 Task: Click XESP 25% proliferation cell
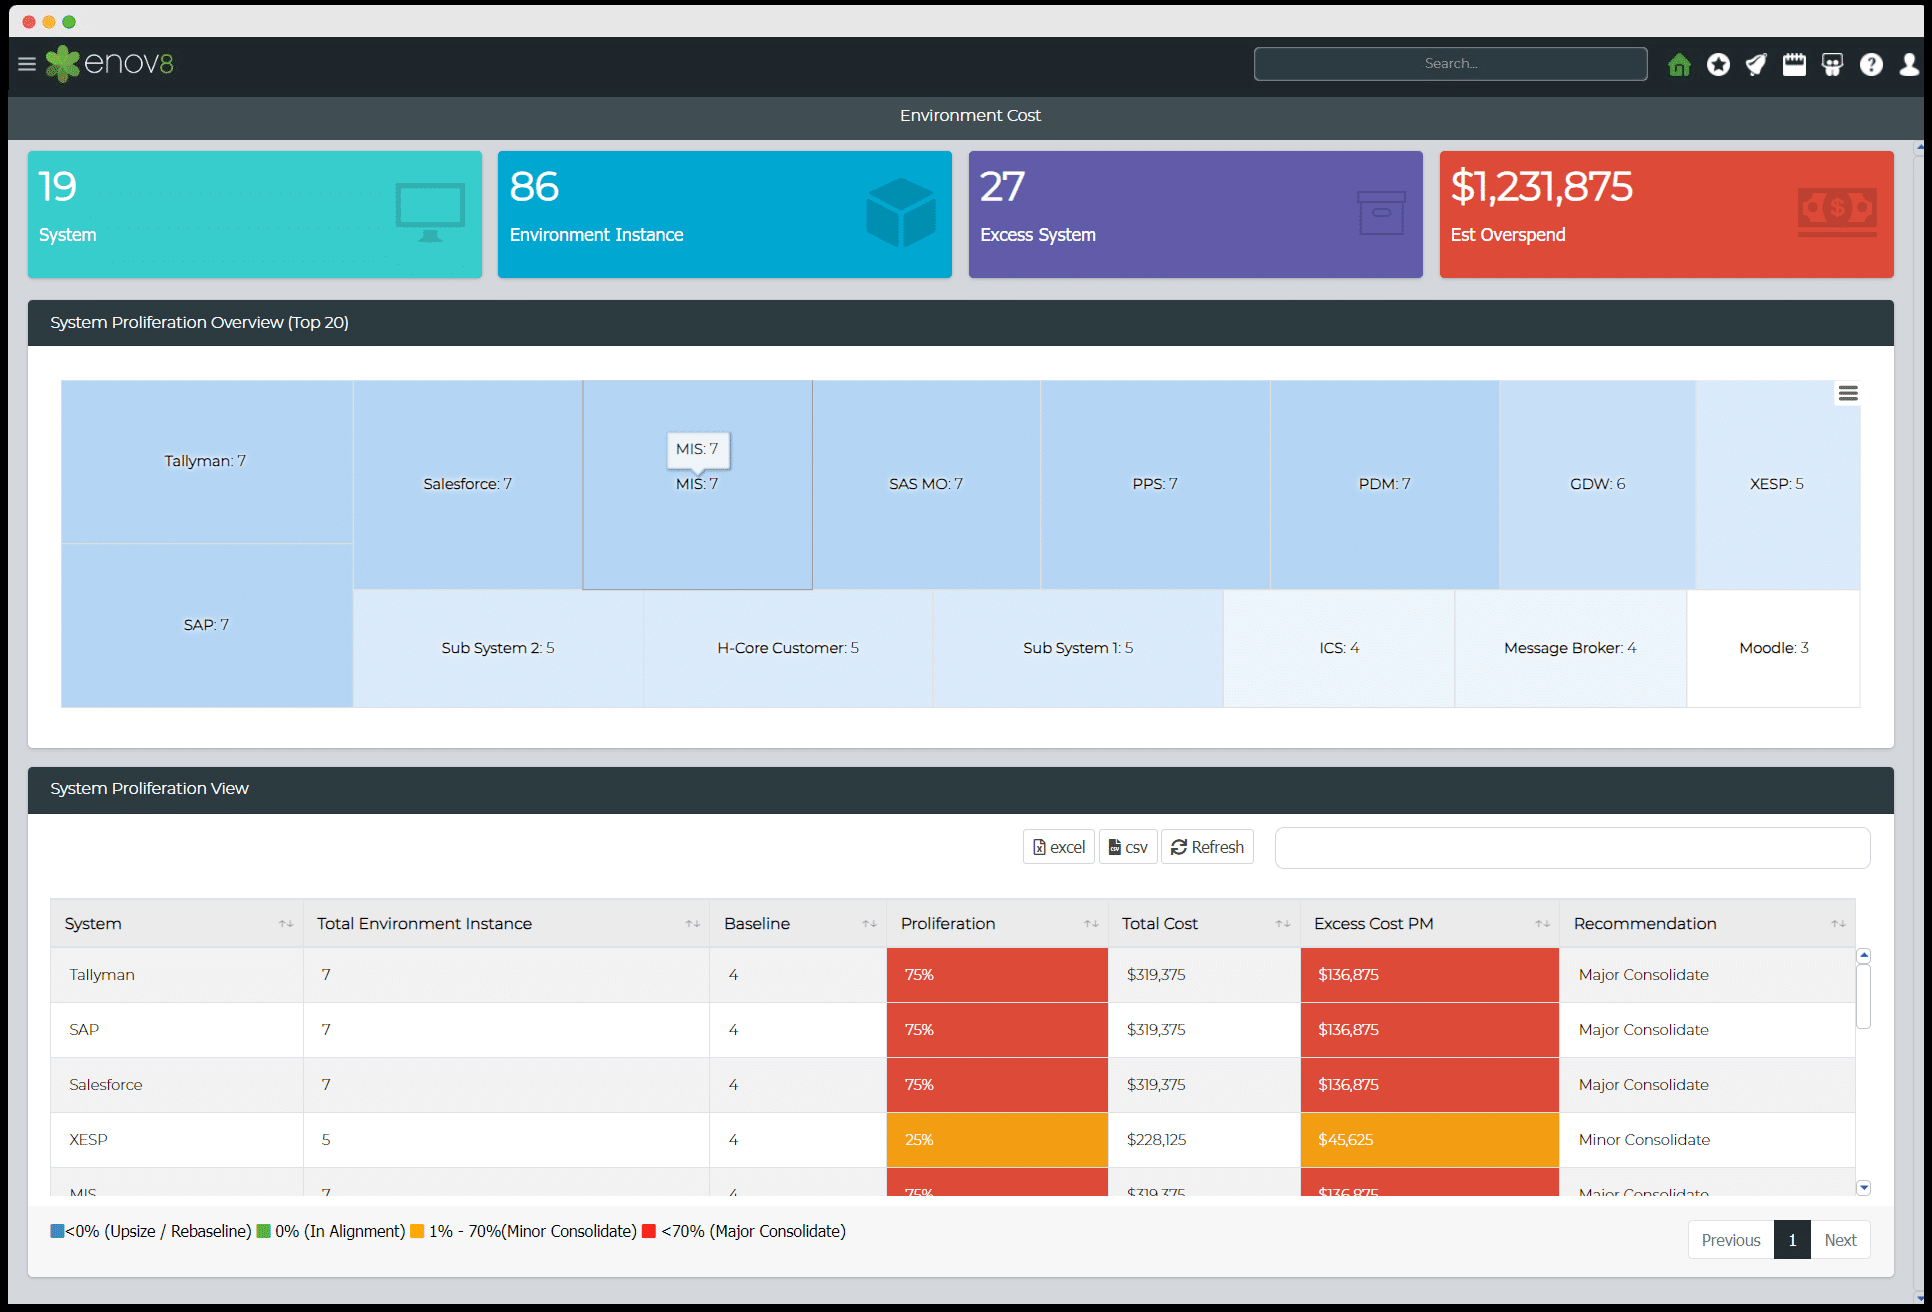997,1140
